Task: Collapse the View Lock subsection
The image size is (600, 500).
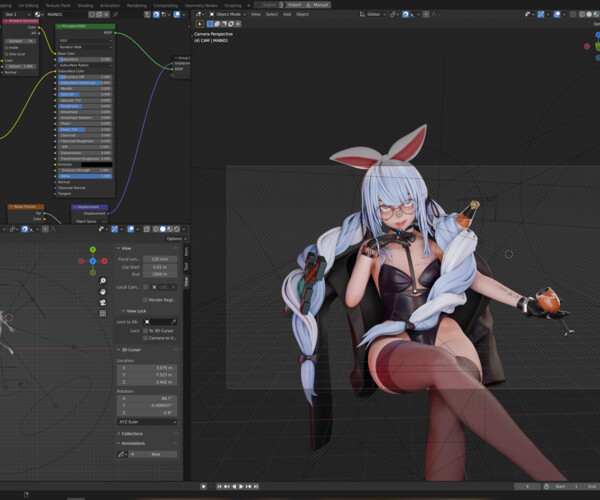Action: coord(123,311)
